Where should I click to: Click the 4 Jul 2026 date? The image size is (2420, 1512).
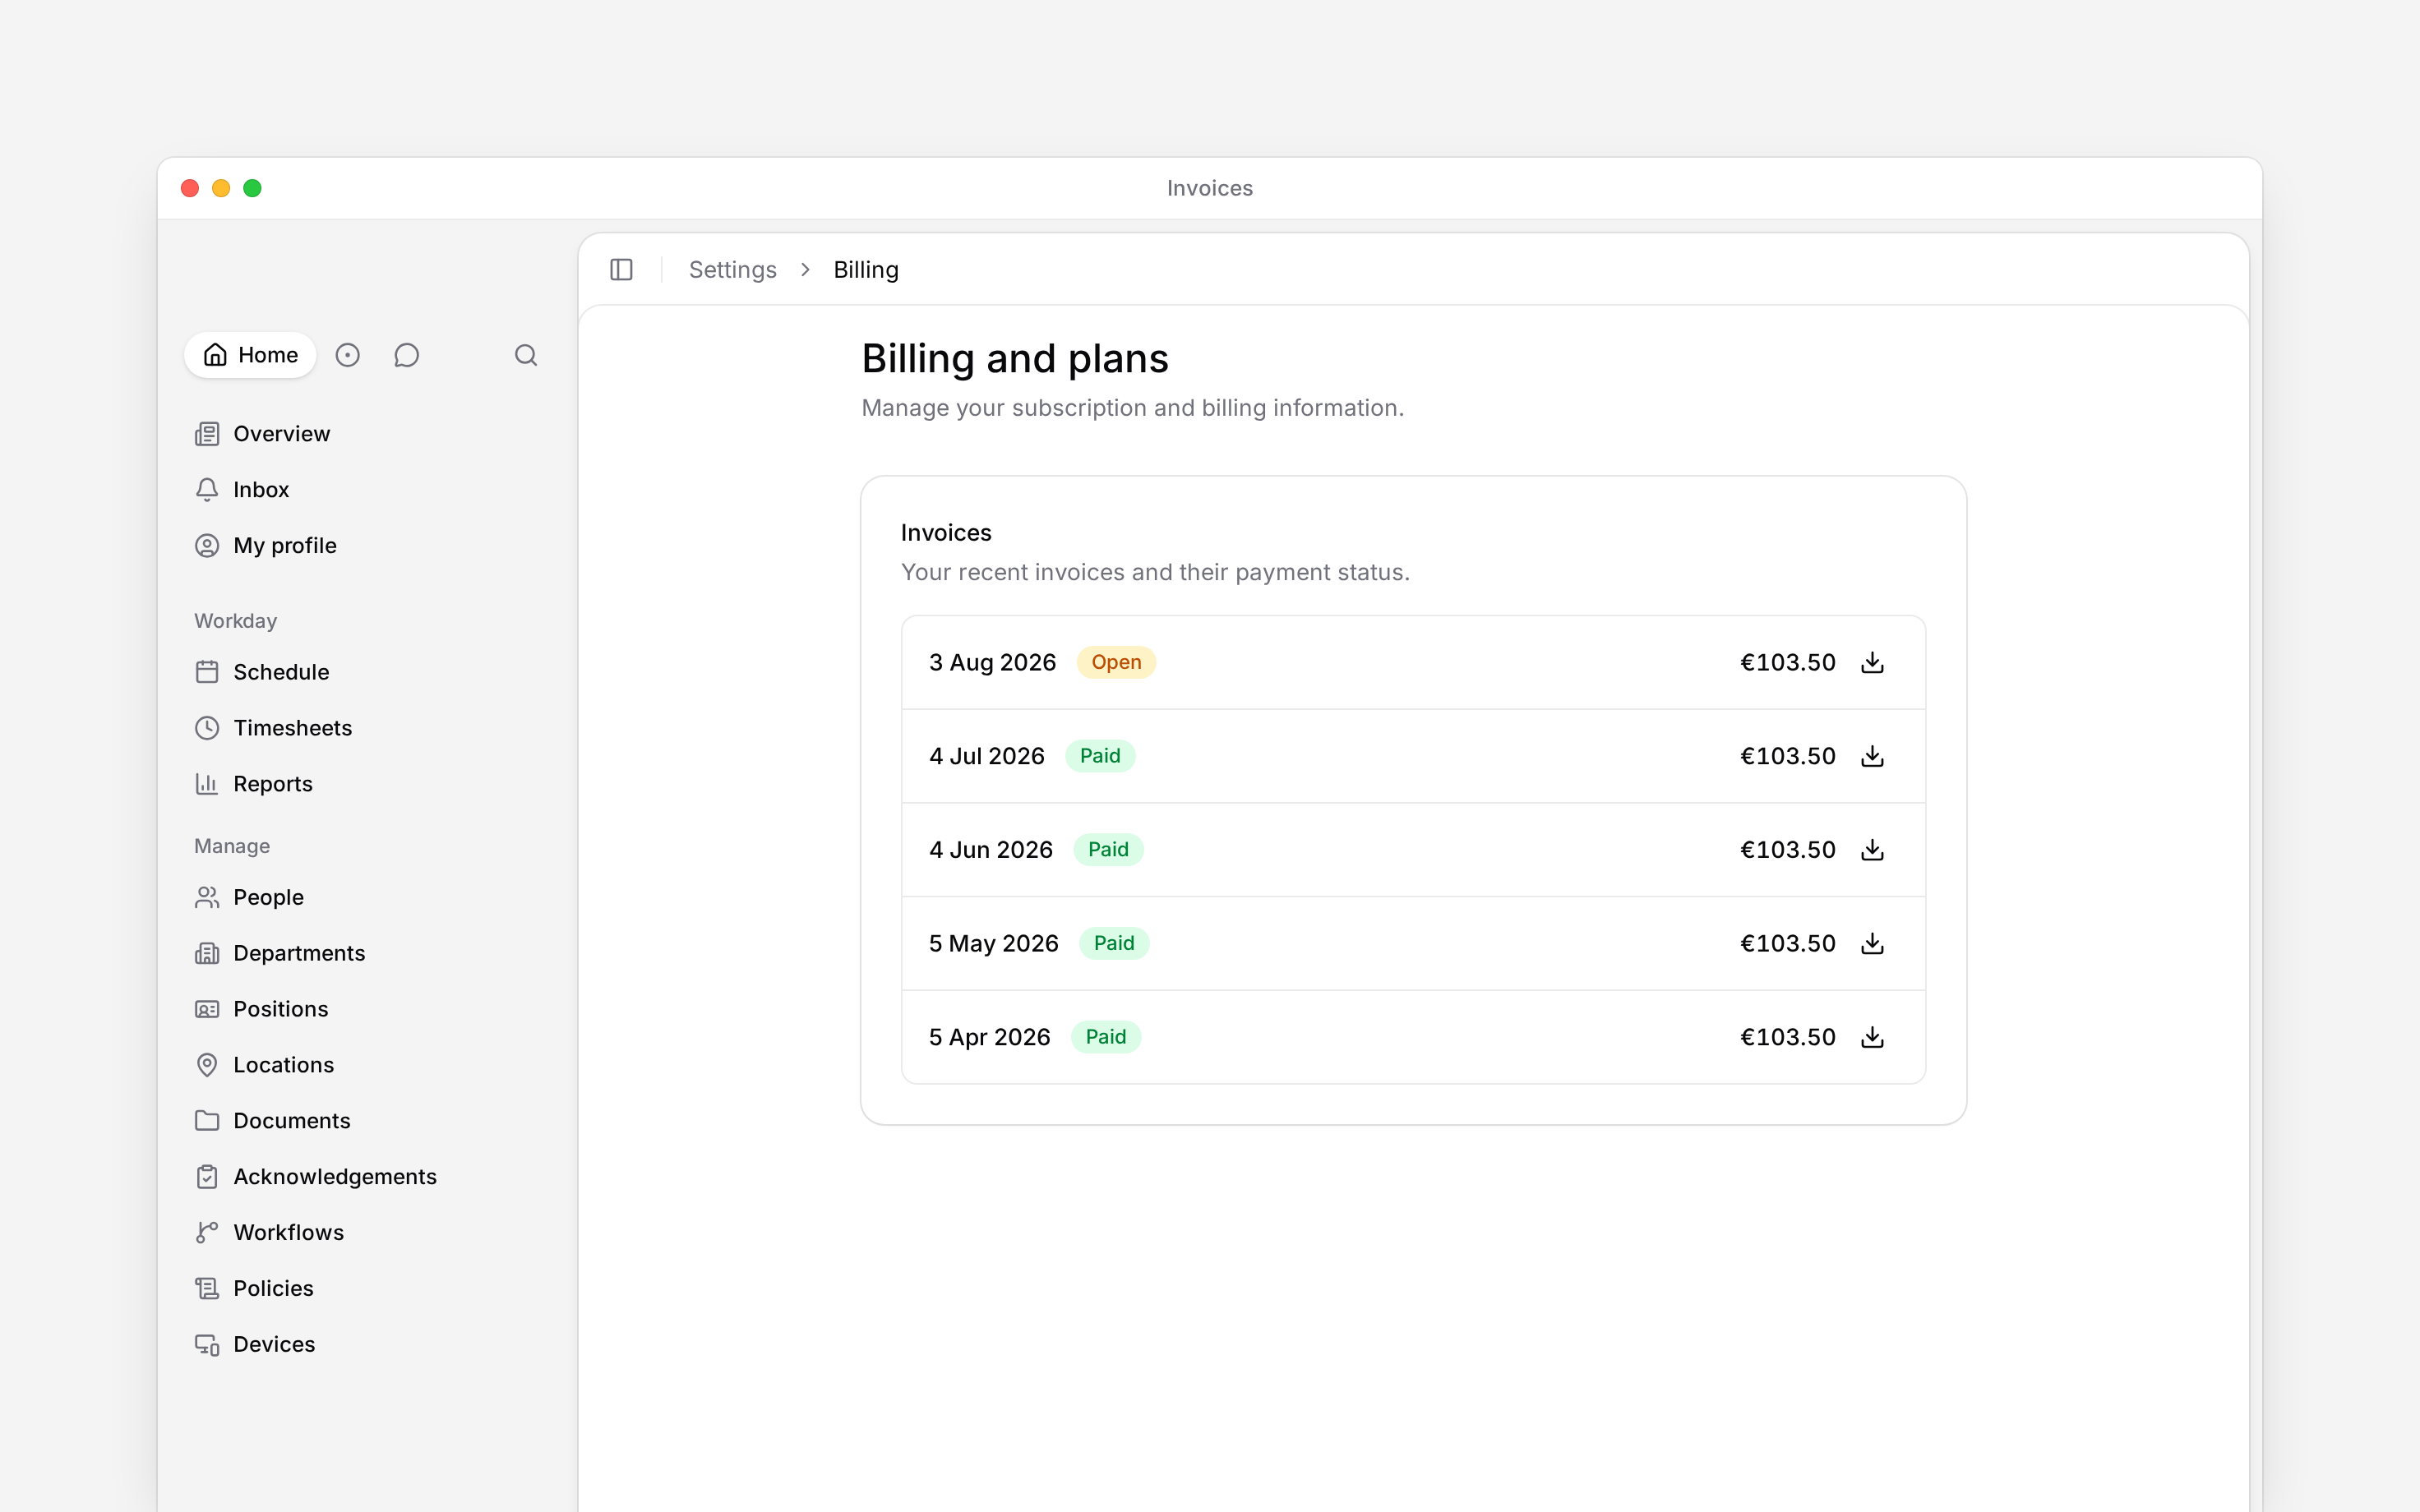[987, 756]
